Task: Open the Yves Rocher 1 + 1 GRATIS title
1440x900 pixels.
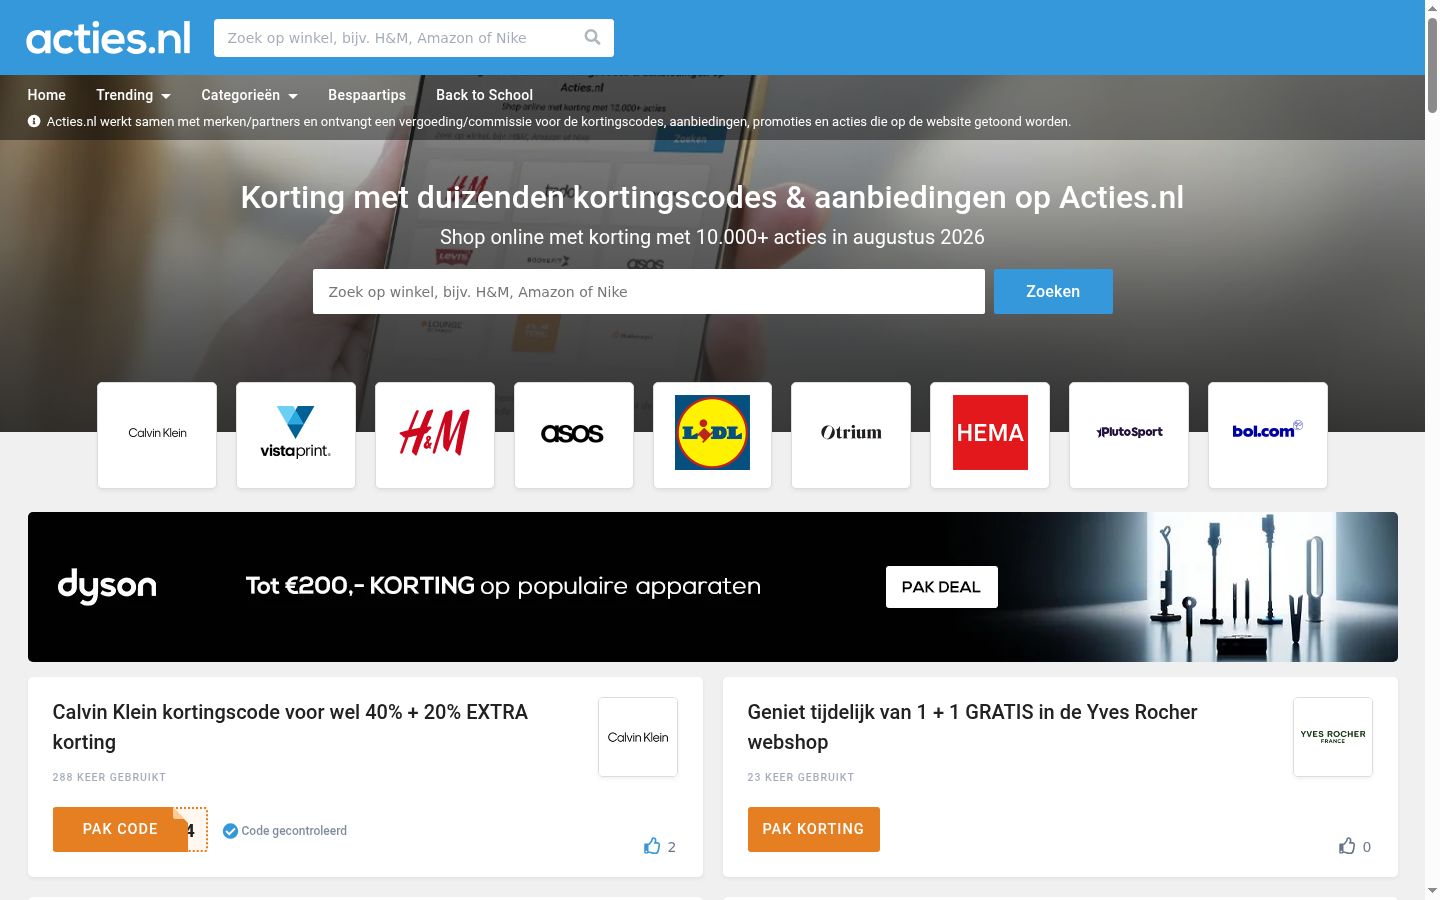Action: pyautogui.click(x=972, y=727)
